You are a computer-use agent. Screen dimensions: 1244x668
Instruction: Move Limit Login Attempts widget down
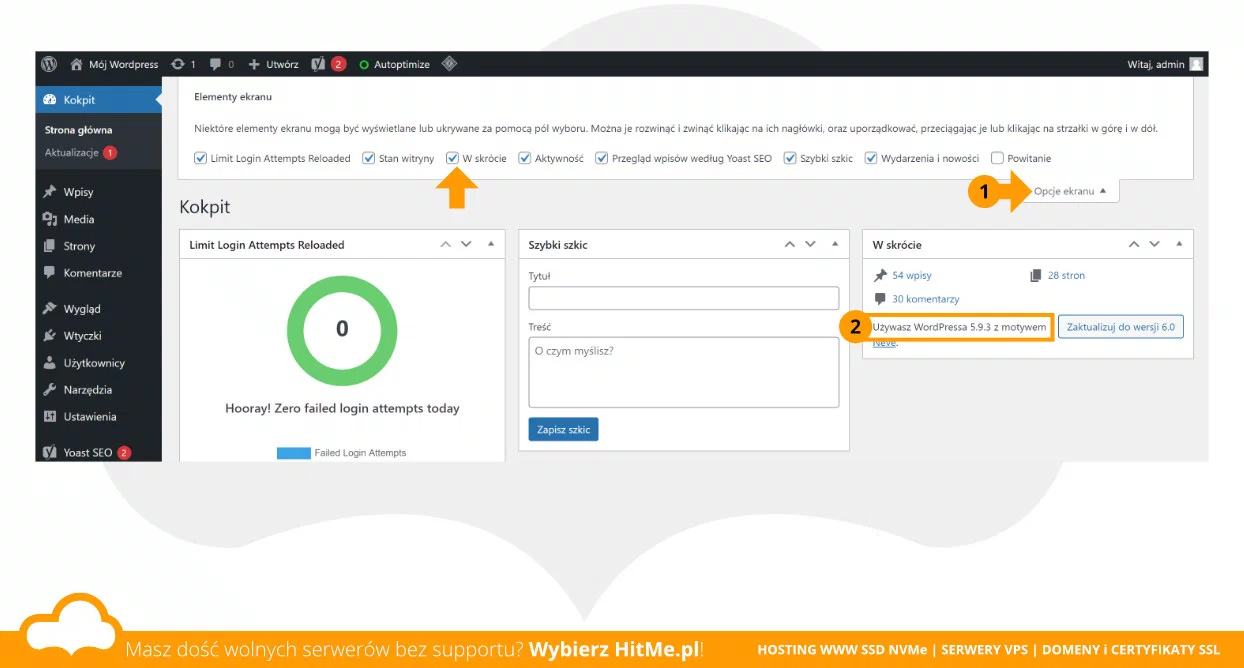click(466, 244)
